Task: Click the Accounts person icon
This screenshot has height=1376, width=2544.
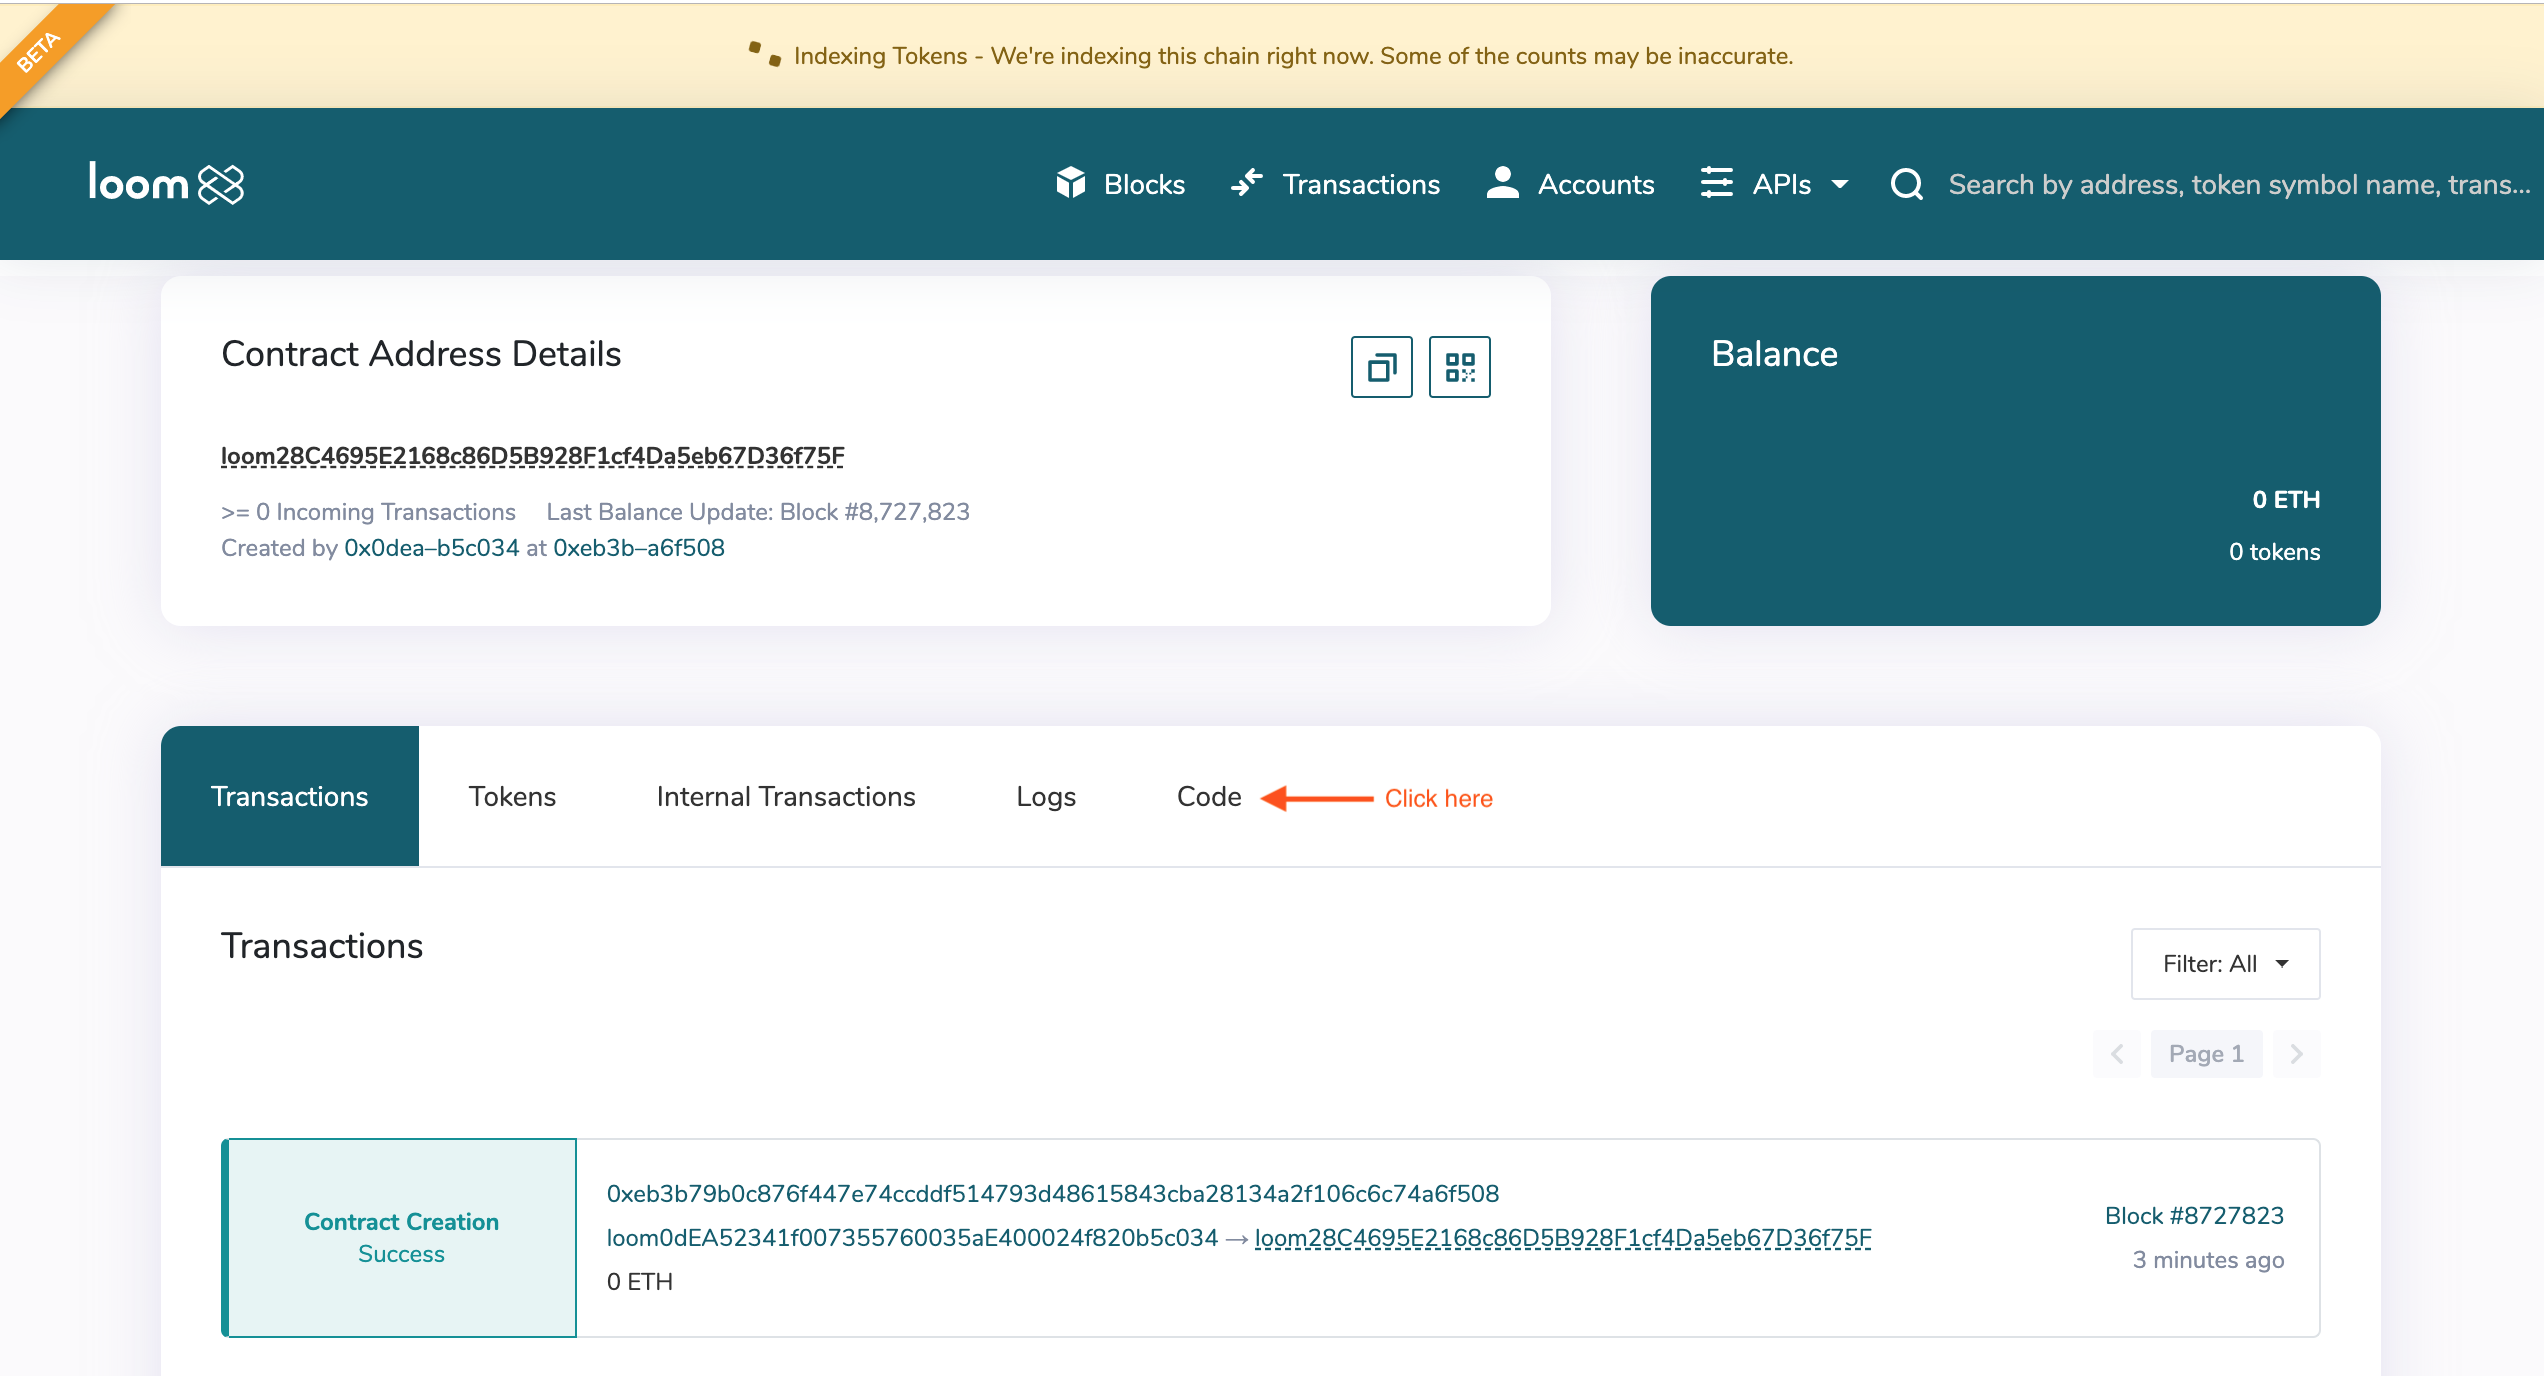Action: 1503,183
